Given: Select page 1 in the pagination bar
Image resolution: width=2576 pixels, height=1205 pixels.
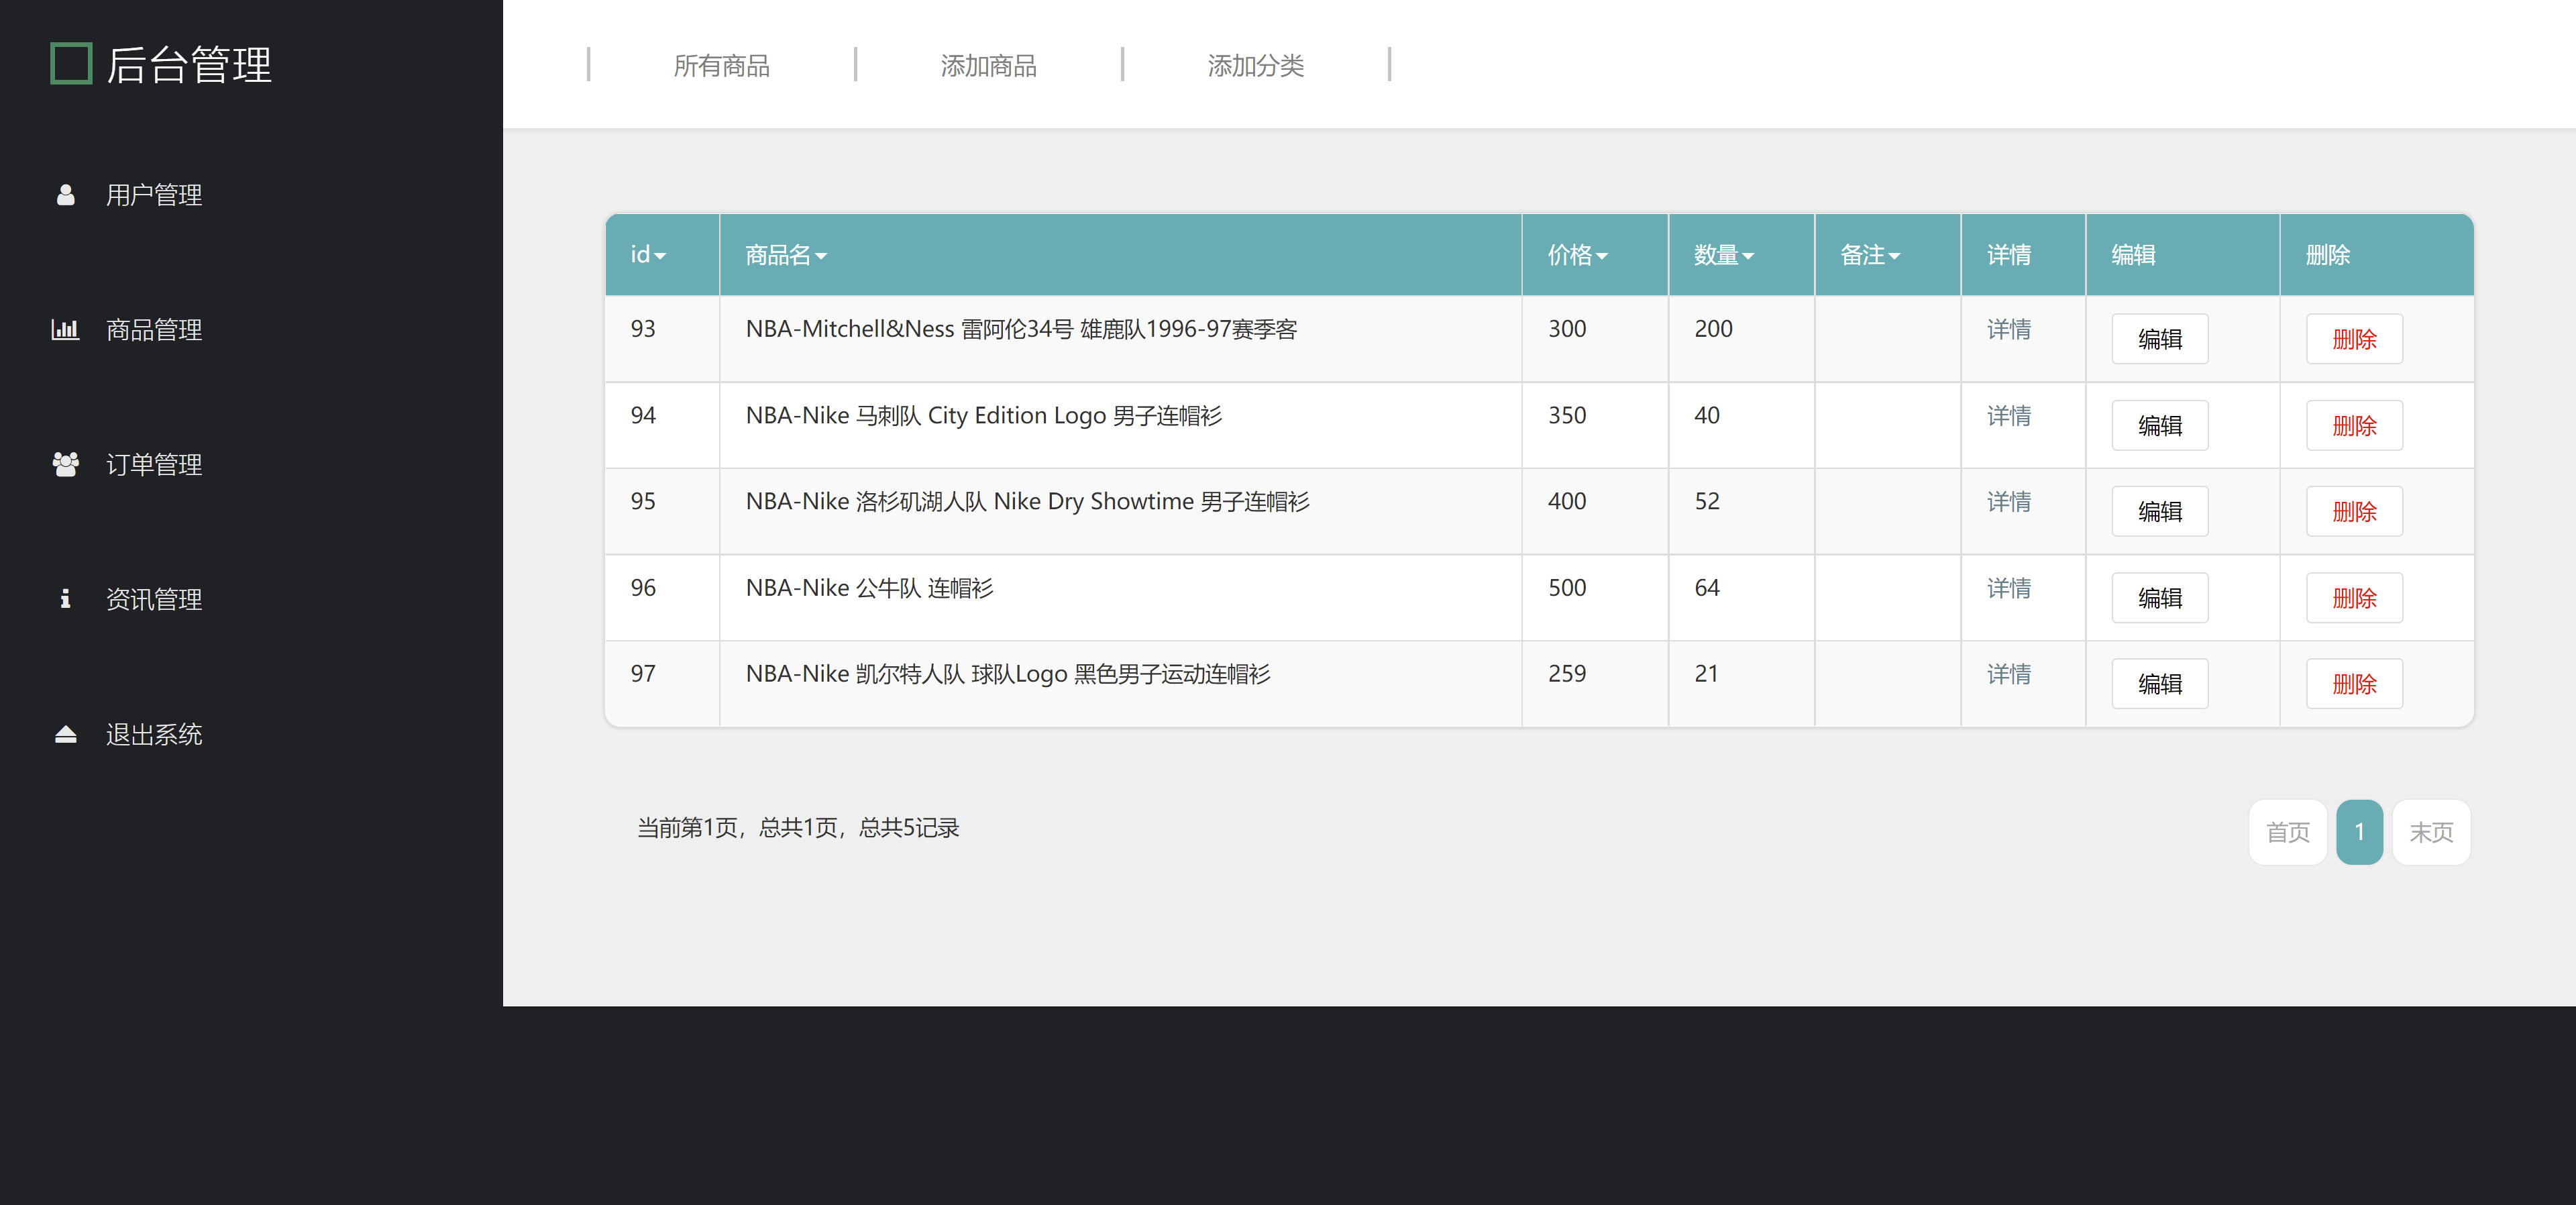Looking at the screenshot, I should 2360,831.
